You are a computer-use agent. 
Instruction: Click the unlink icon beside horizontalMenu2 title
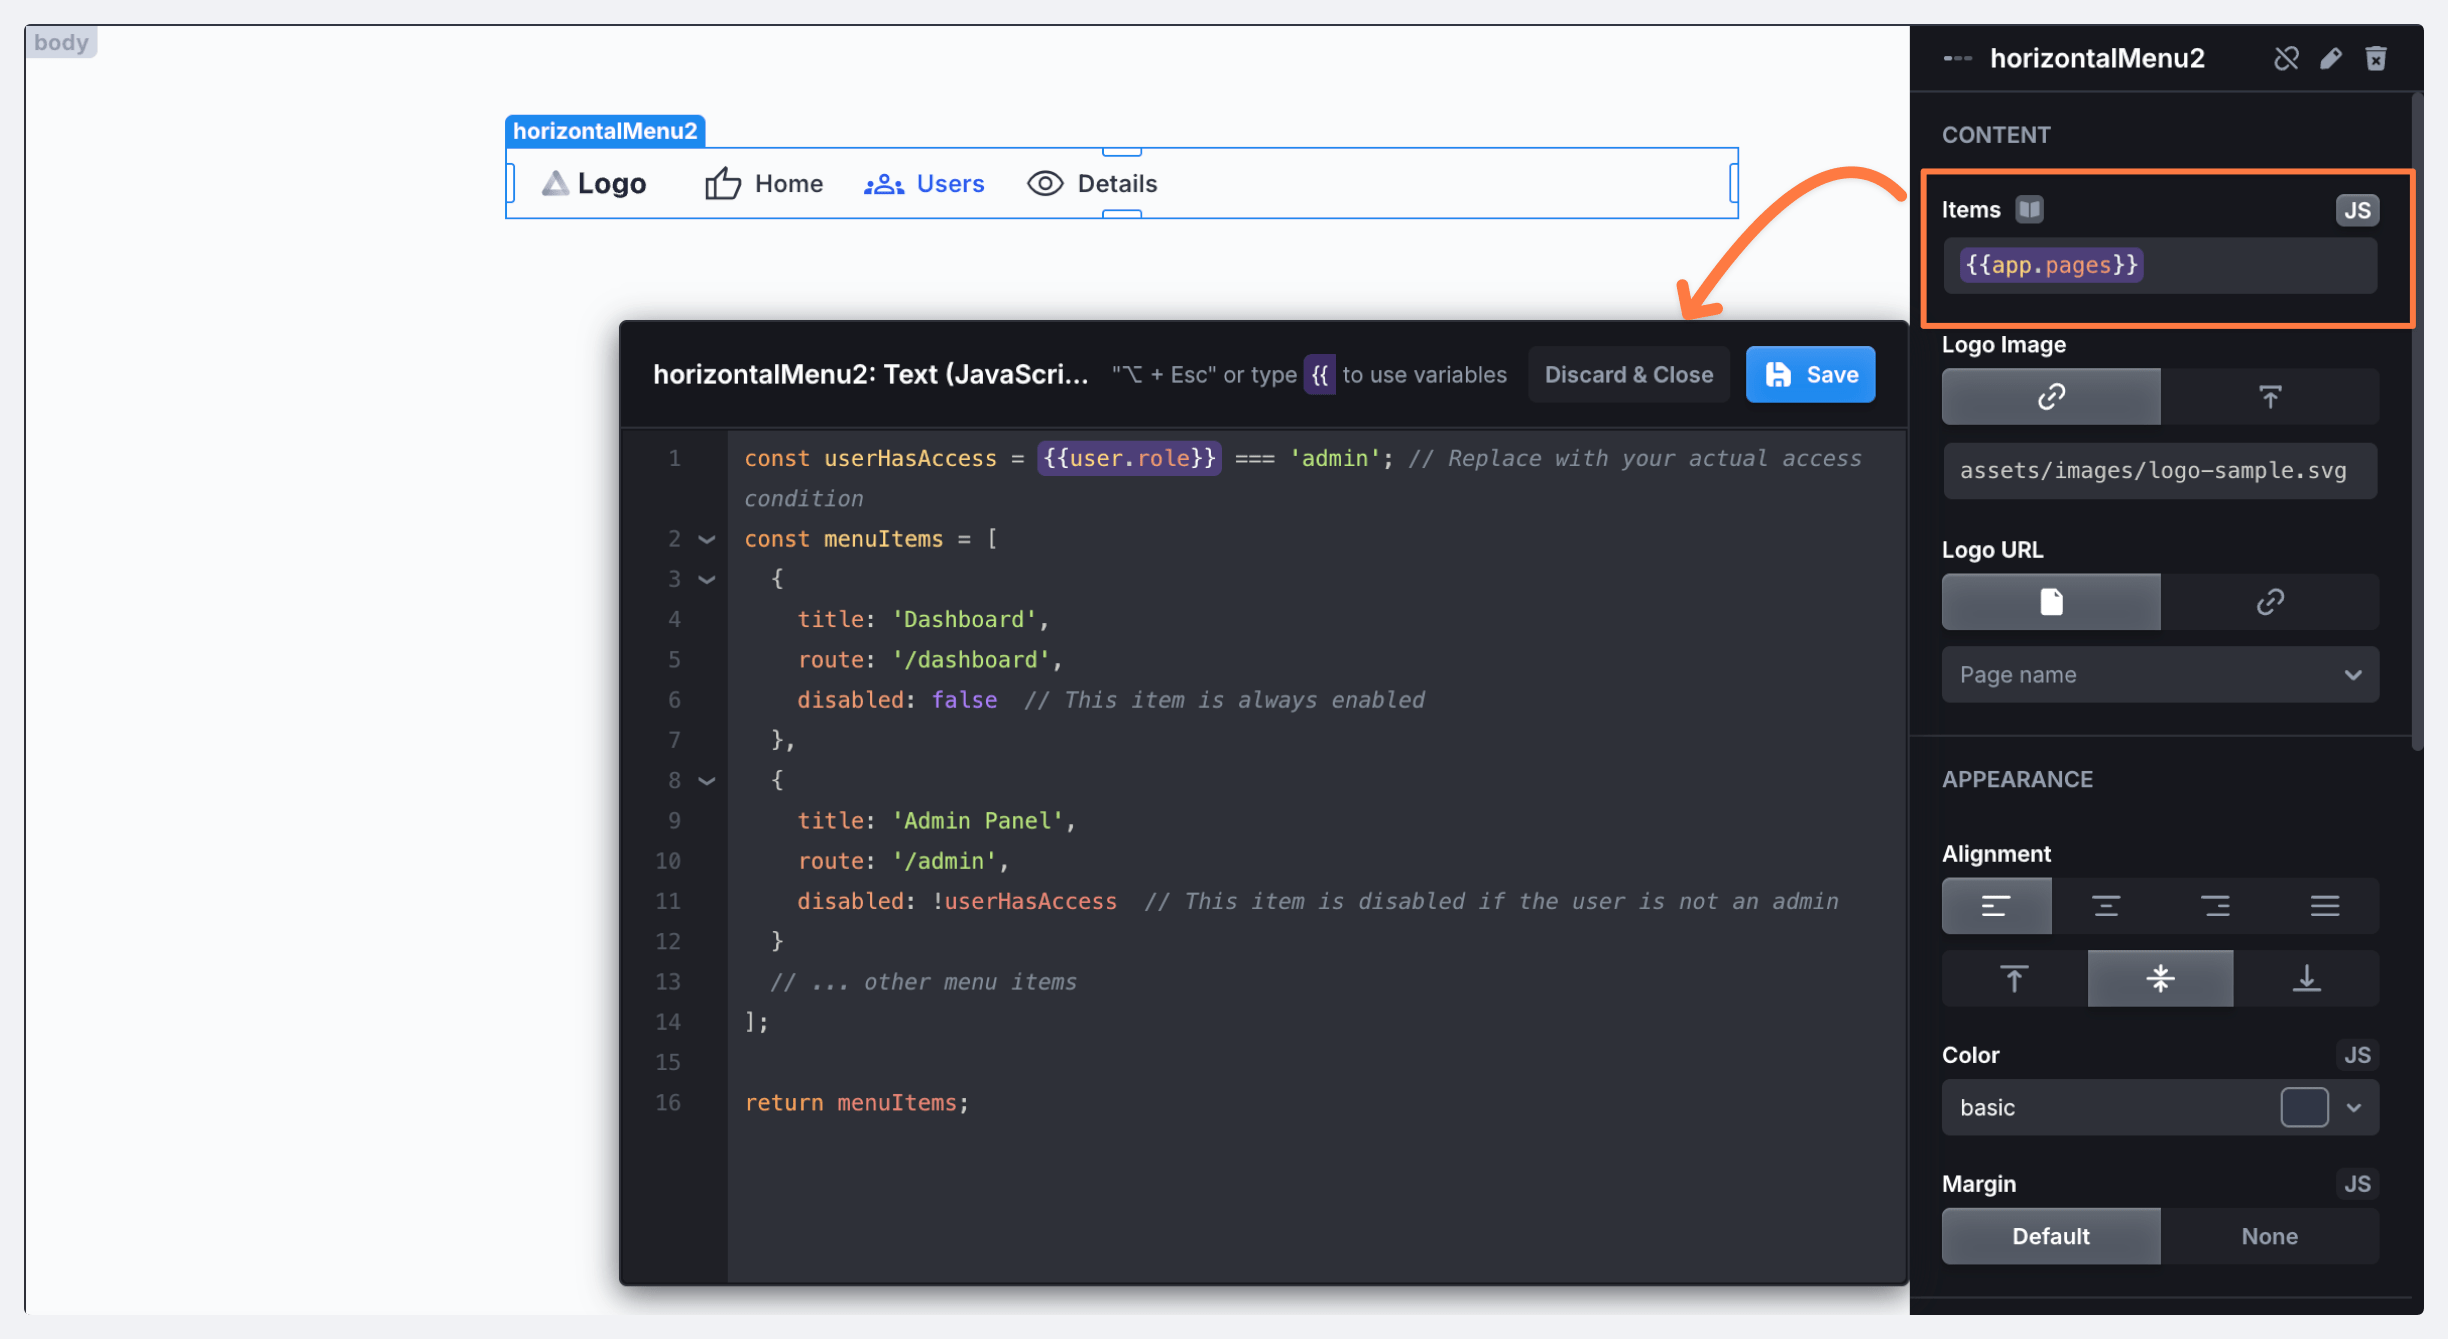click(x=2286, y=59)
